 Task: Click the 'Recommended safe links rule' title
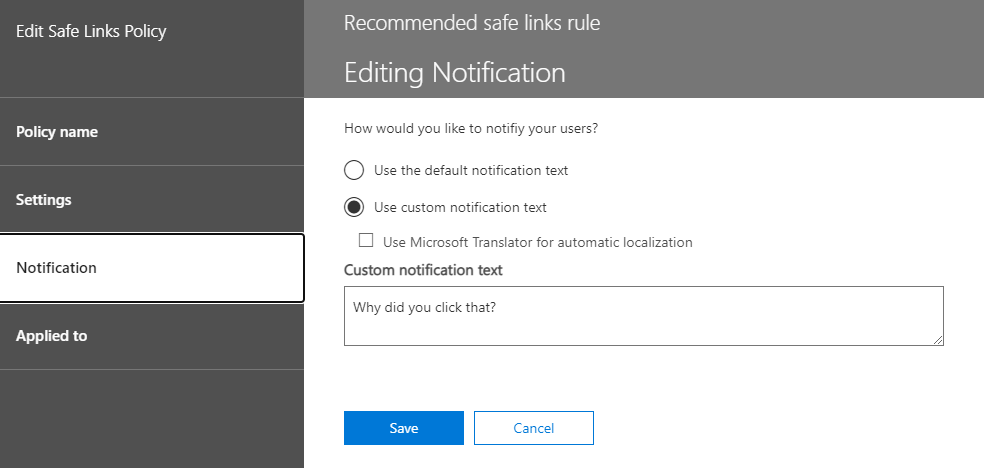472,23
